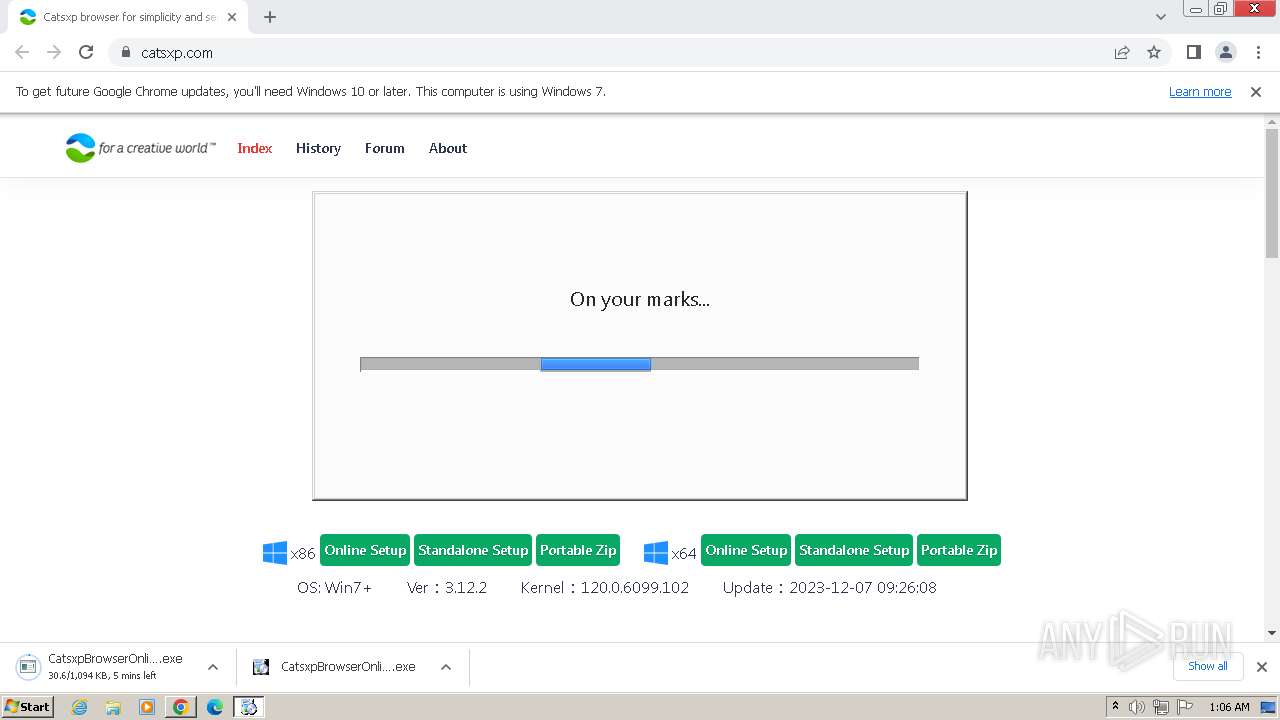Open the Chrome profile avatar
This screenshot has height=720, width=1280.
pos(1226,52)
